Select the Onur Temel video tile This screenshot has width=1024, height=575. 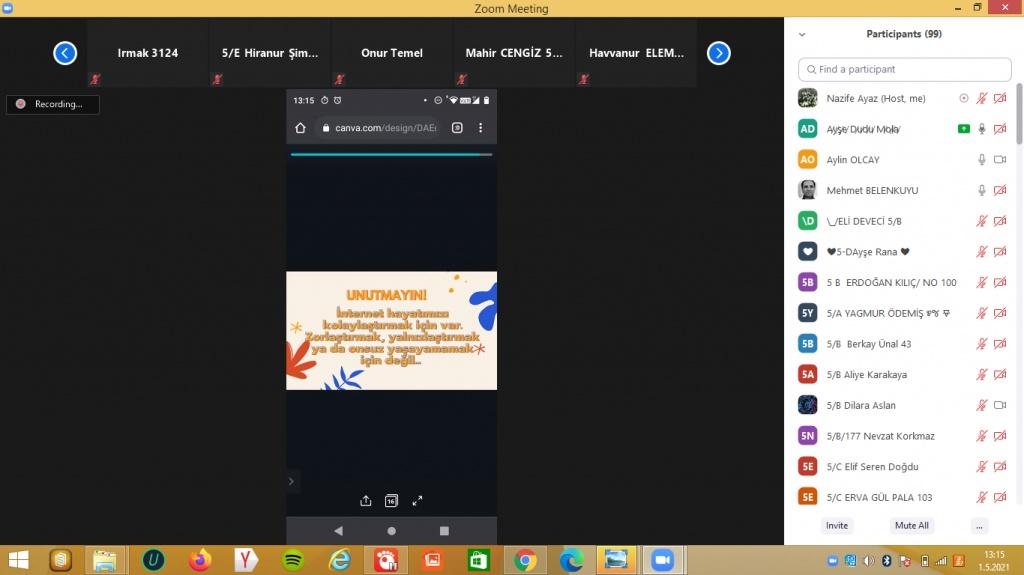(x=392, y=54)
